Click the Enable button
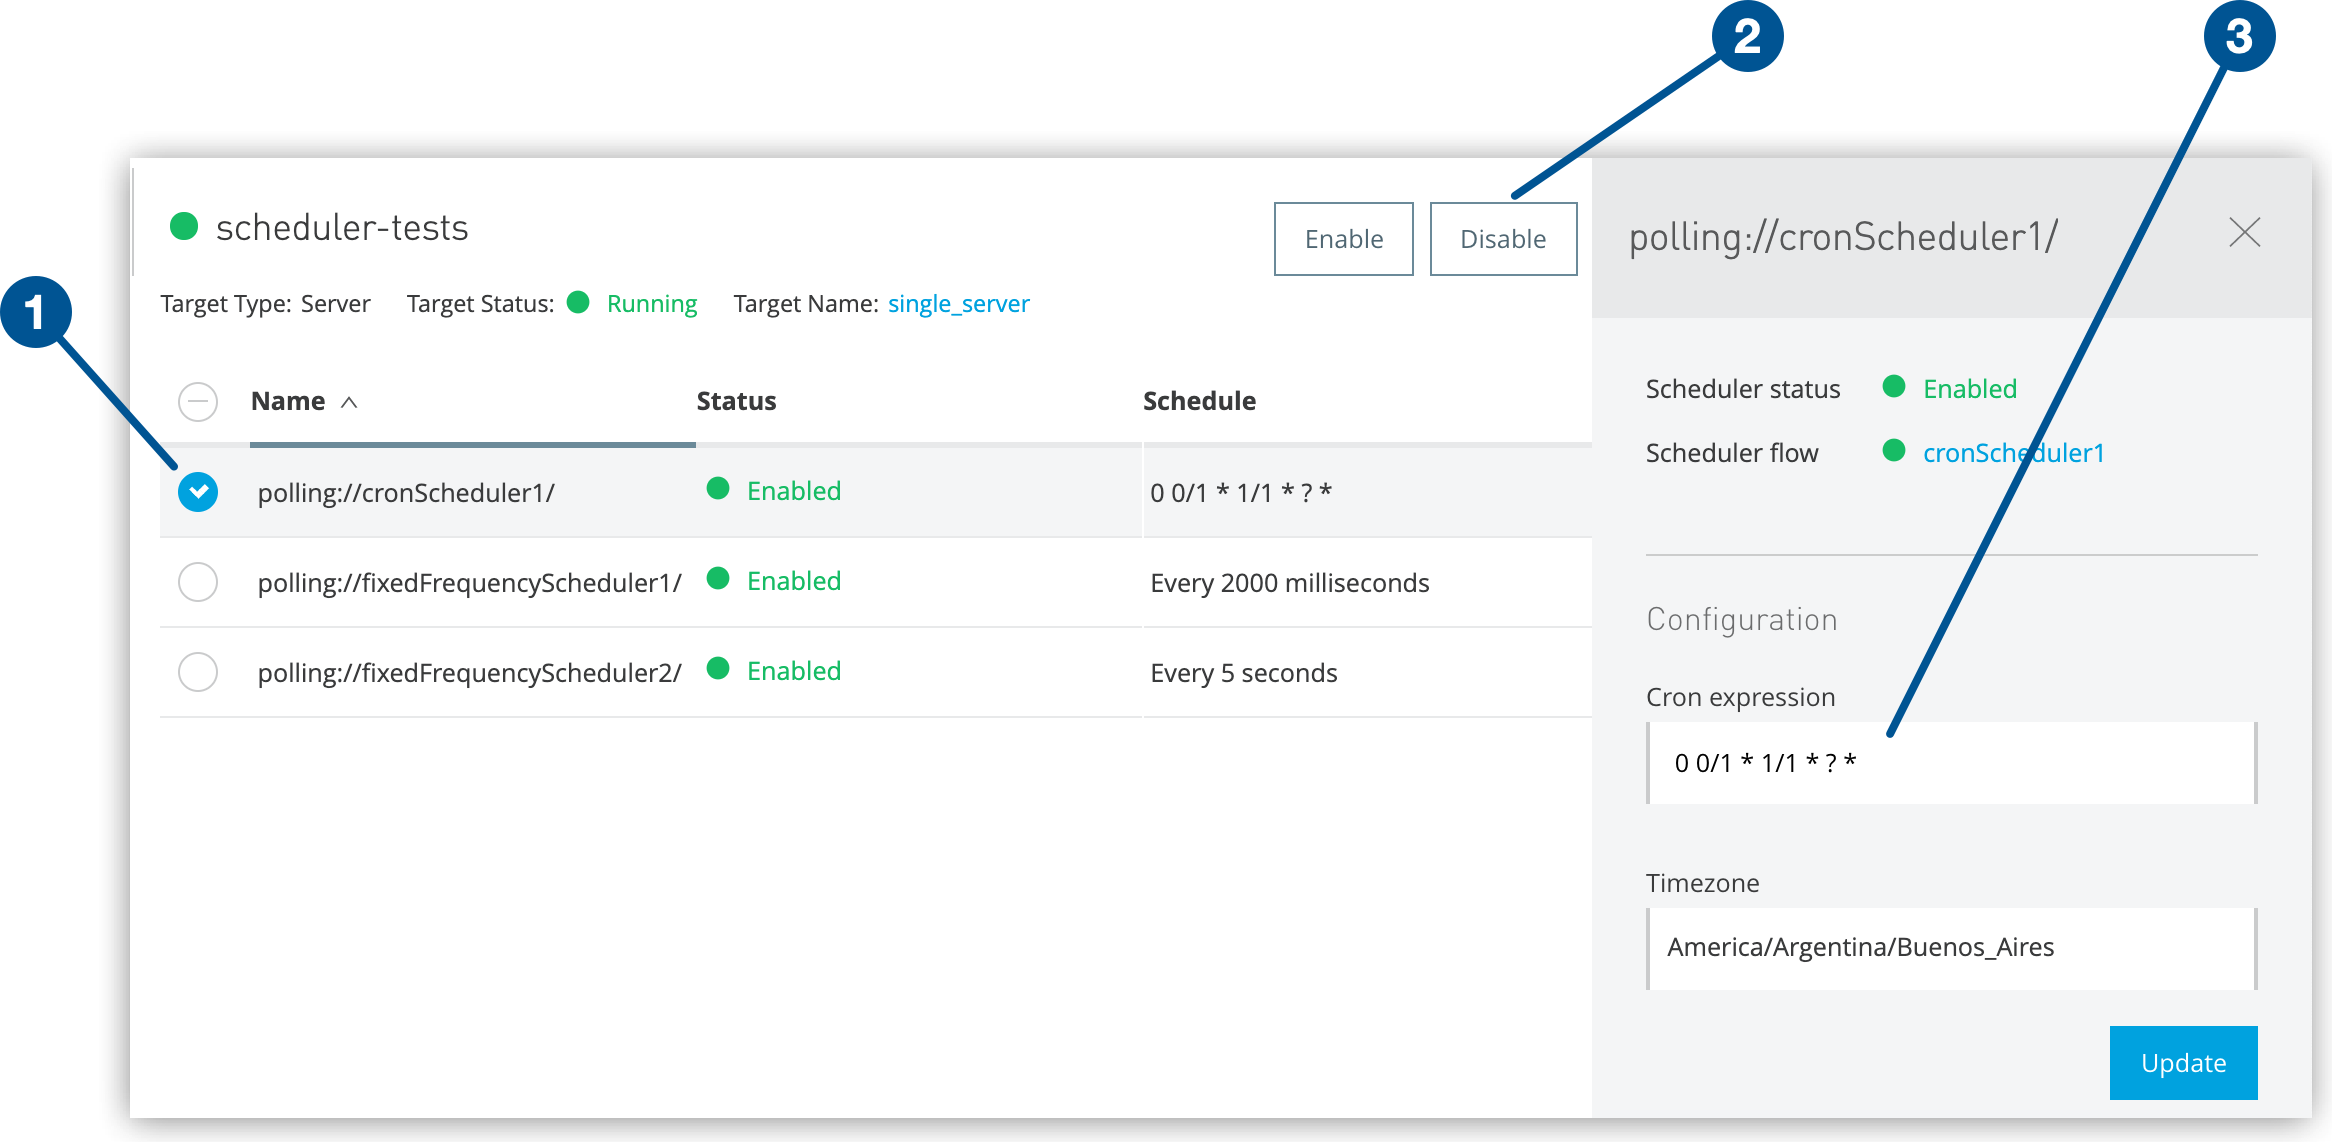Image resolution: width=2332 pixels, height=1142 pixels. pyautogui.click(x=1343, y=239)
